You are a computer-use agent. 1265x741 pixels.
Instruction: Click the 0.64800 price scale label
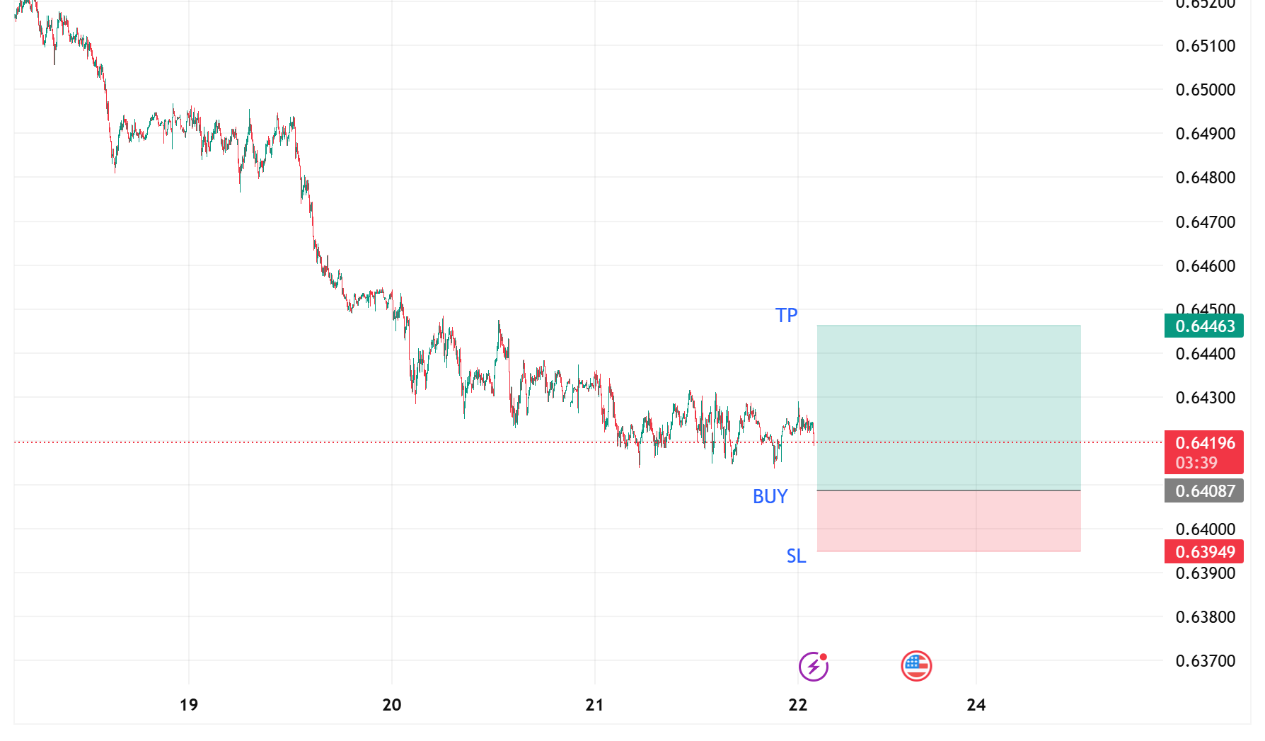(x=1205, y=178)
